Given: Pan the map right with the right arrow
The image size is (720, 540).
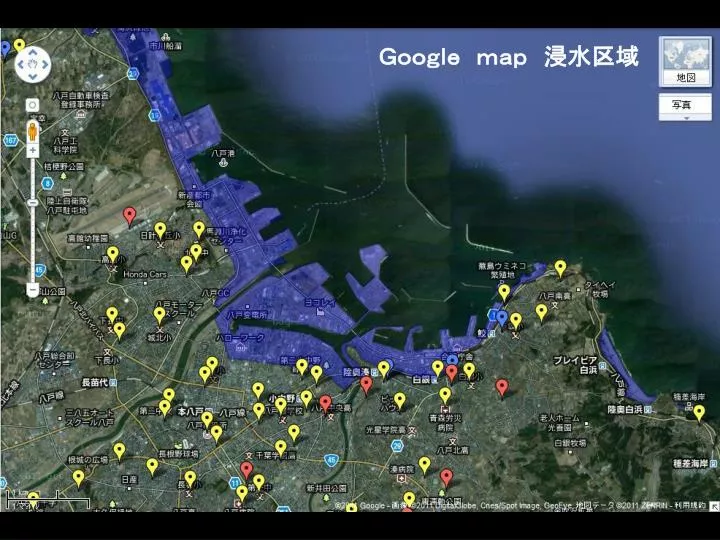Looking at the screenshot, I should pos(45,64).
